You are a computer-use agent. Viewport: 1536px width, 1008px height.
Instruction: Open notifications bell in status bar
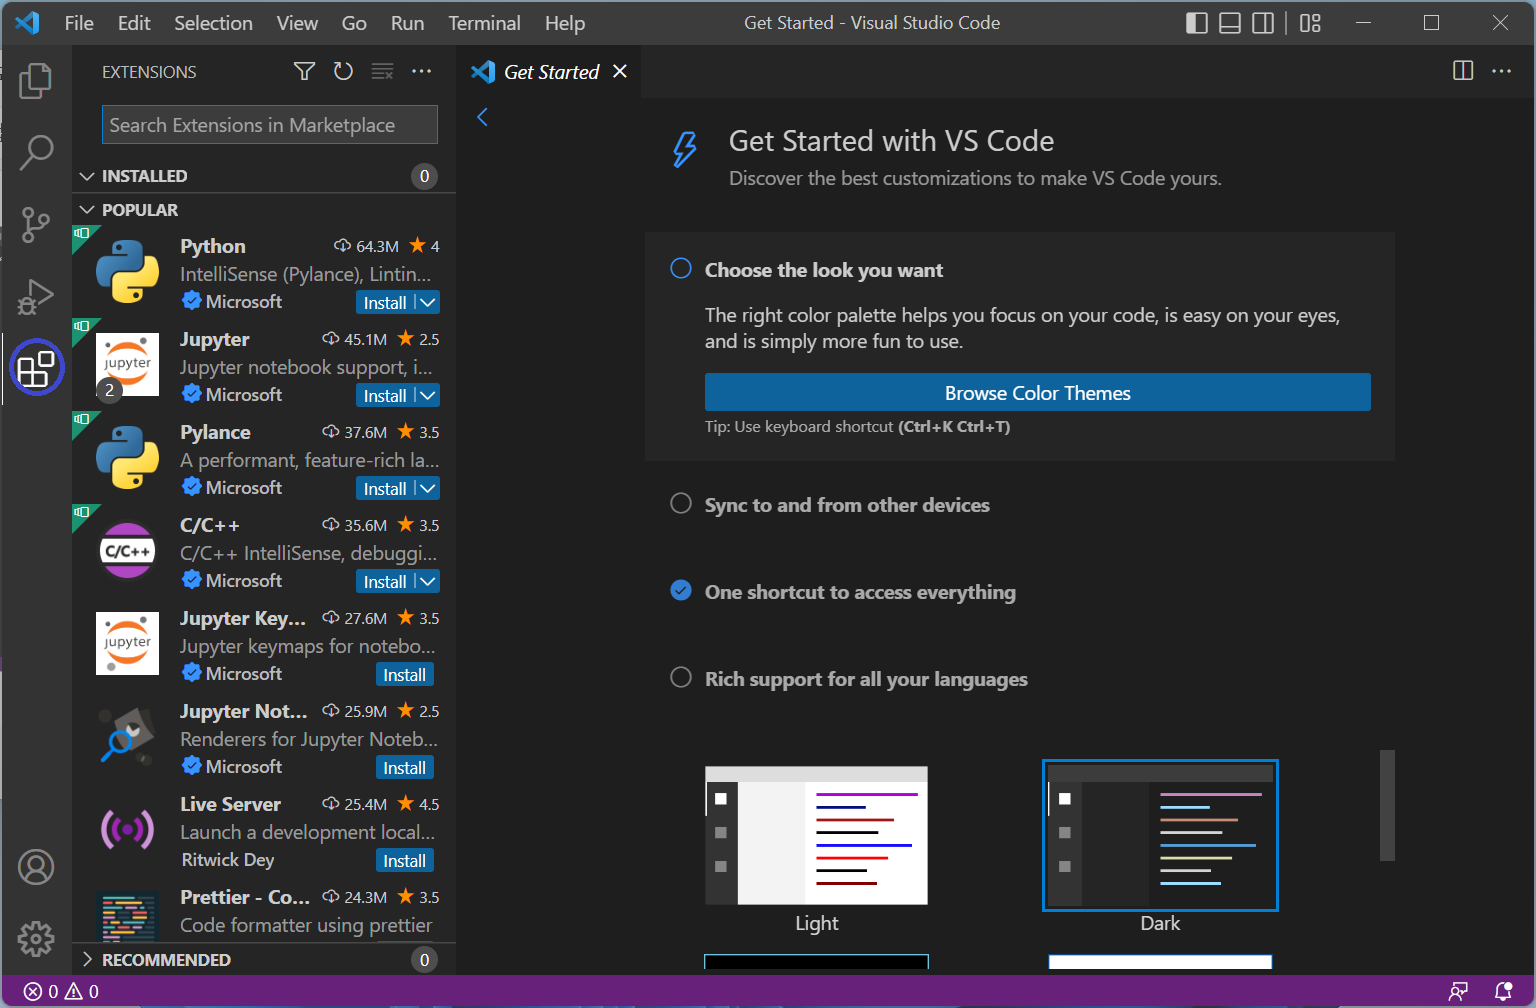pos(1503,991)
